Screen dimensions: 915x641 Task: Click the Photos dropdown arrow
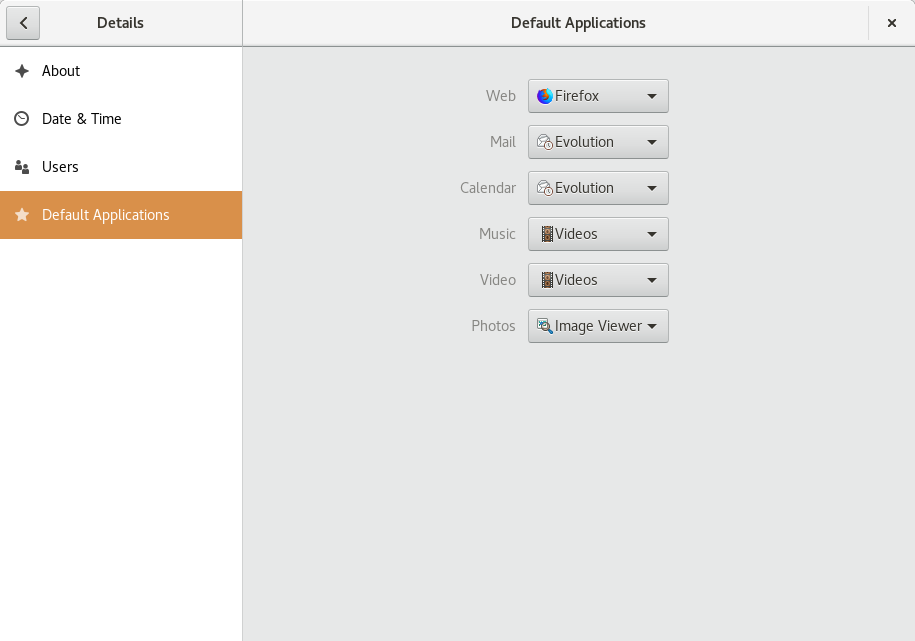[x=652, y=326]
